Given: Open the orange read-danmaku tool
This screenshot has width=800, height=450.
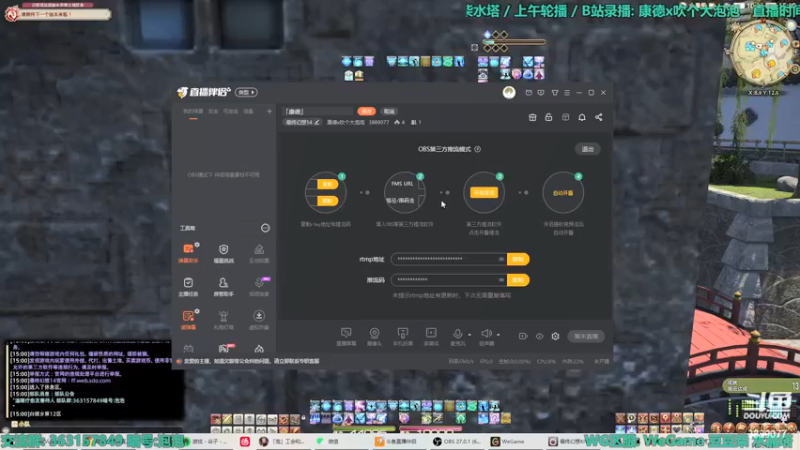Looking at the screenshot, I should pos(188,320).
